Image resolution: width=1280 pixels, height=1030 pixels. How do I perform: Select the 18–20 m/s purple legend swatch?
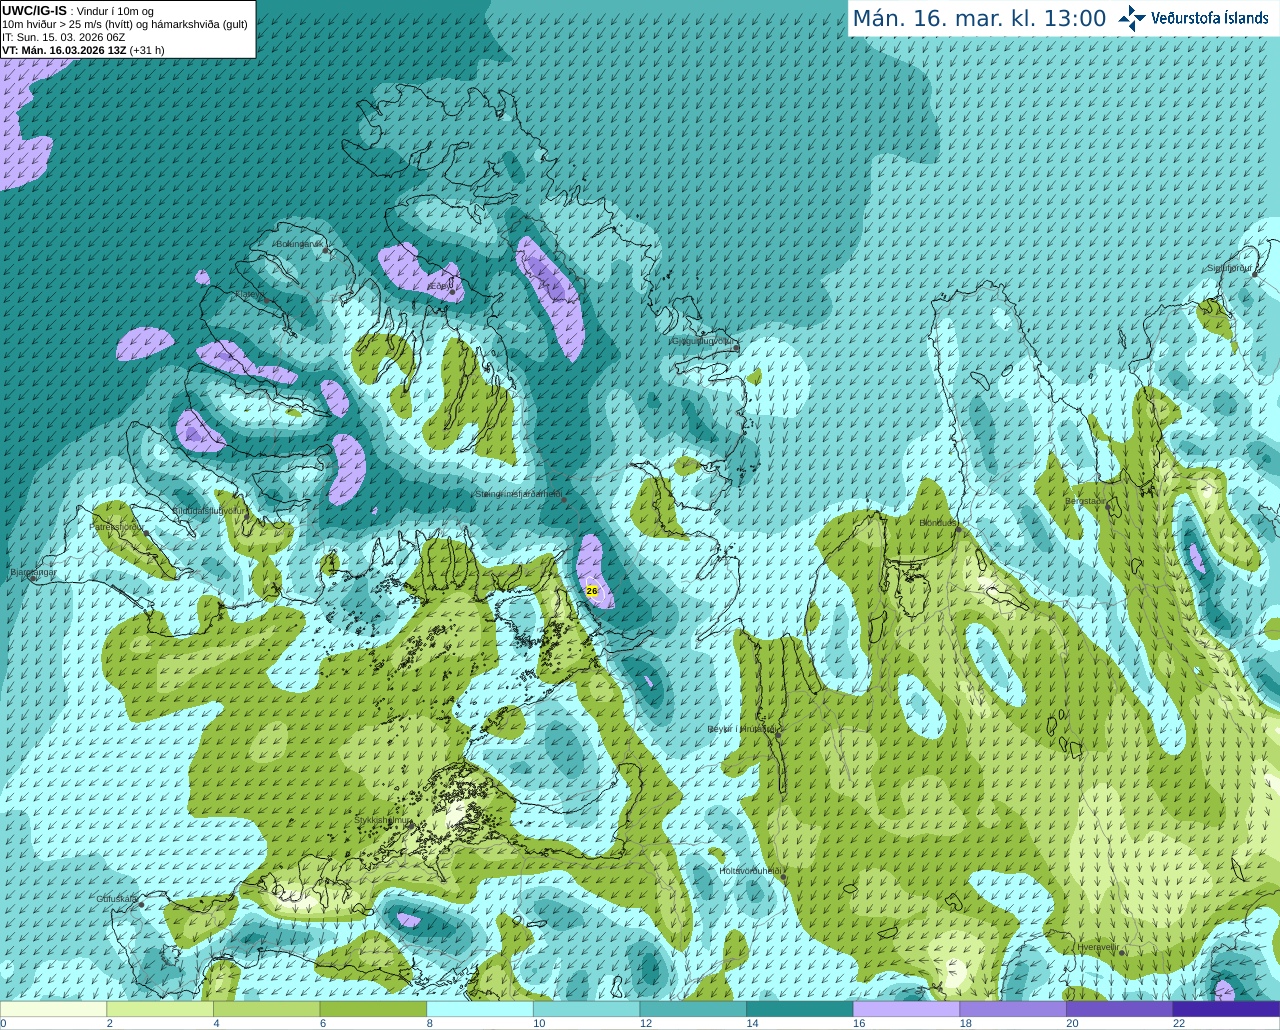click(1013, 1009)
